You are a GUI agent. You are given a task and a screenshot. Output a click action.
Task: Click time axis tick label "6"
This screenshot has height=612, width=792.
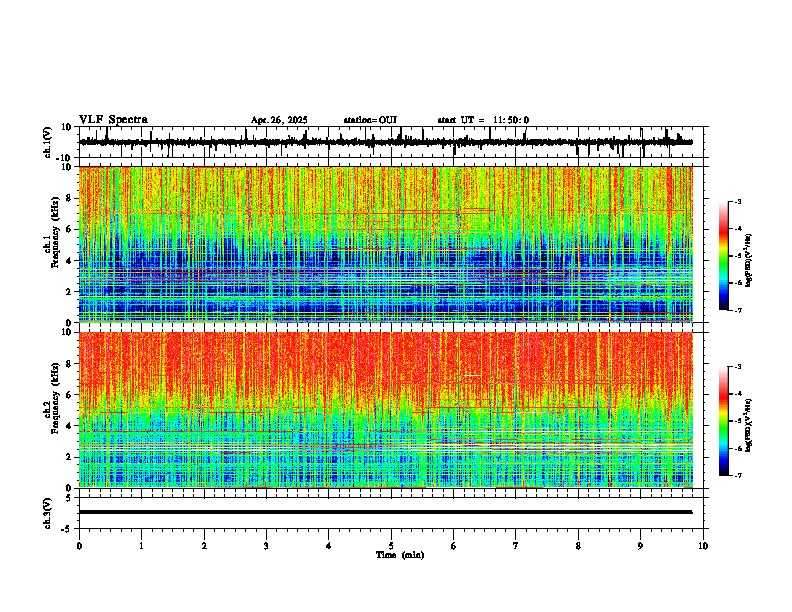coord(454,546)
